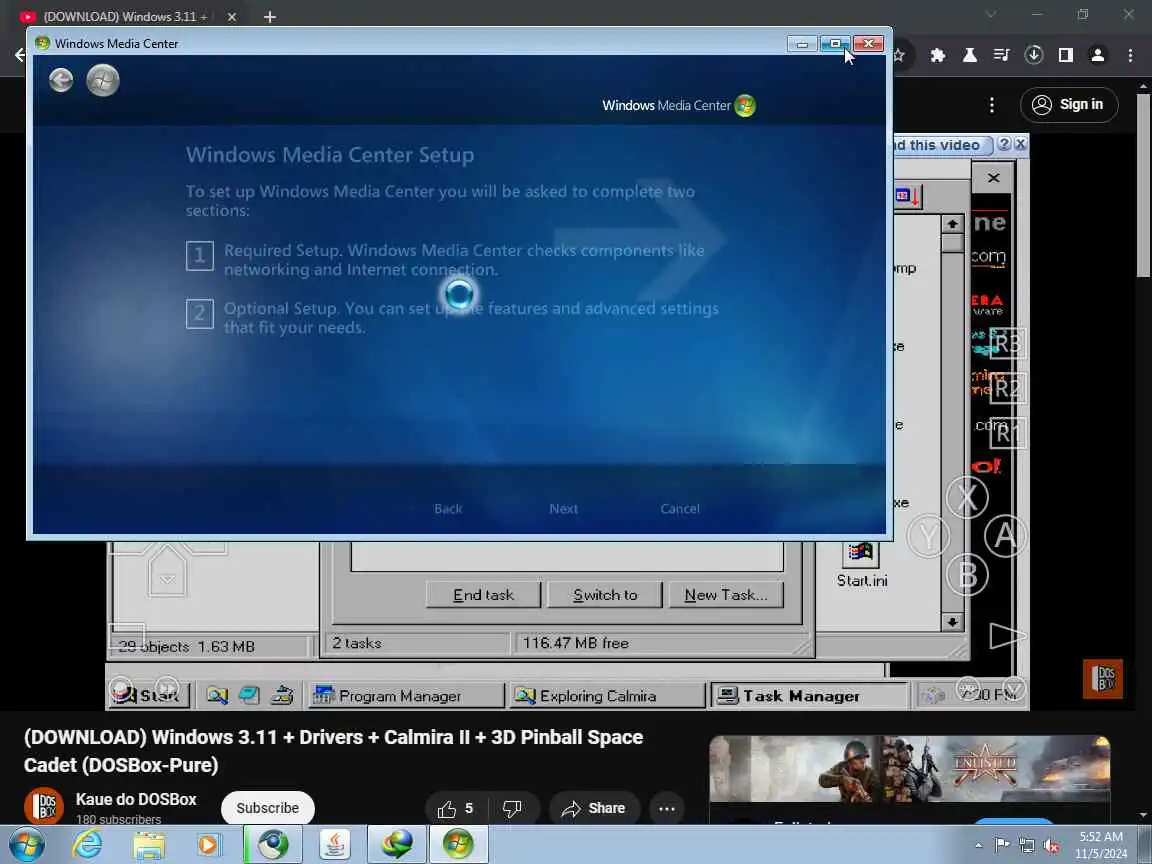Tap the on-screen B gamepad button
This screenshot has width=1152, height=864.
coord(968,575)
